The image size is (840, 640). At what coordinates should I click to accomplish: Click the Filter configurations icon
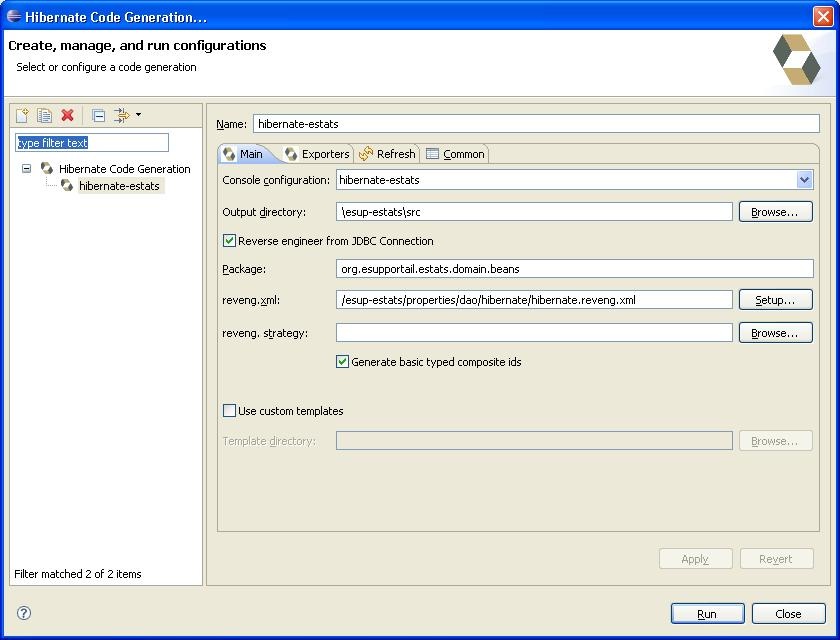click(121, 116)
